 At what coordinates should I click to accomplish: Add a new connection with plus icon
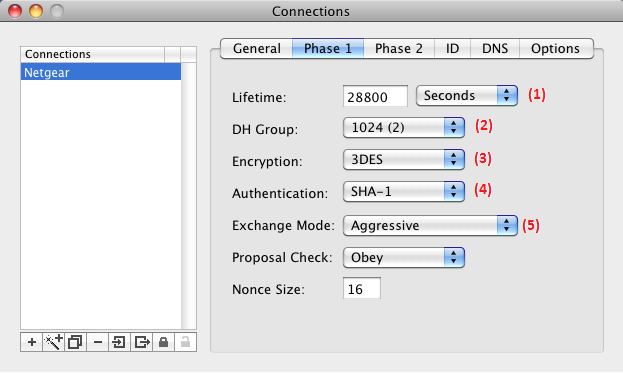pyautogui.click(x=31, y=342)
